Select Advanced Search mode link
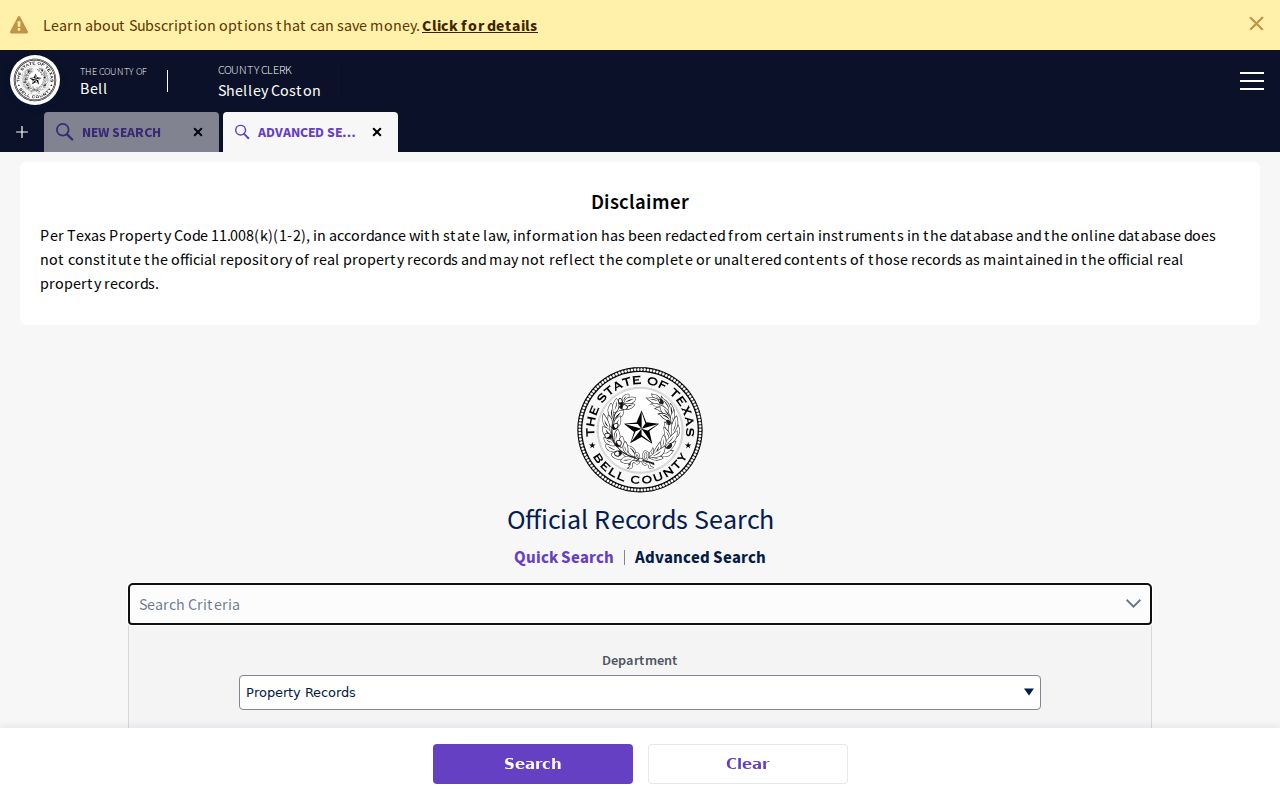 pyautogui.click(x=700, y=557)
